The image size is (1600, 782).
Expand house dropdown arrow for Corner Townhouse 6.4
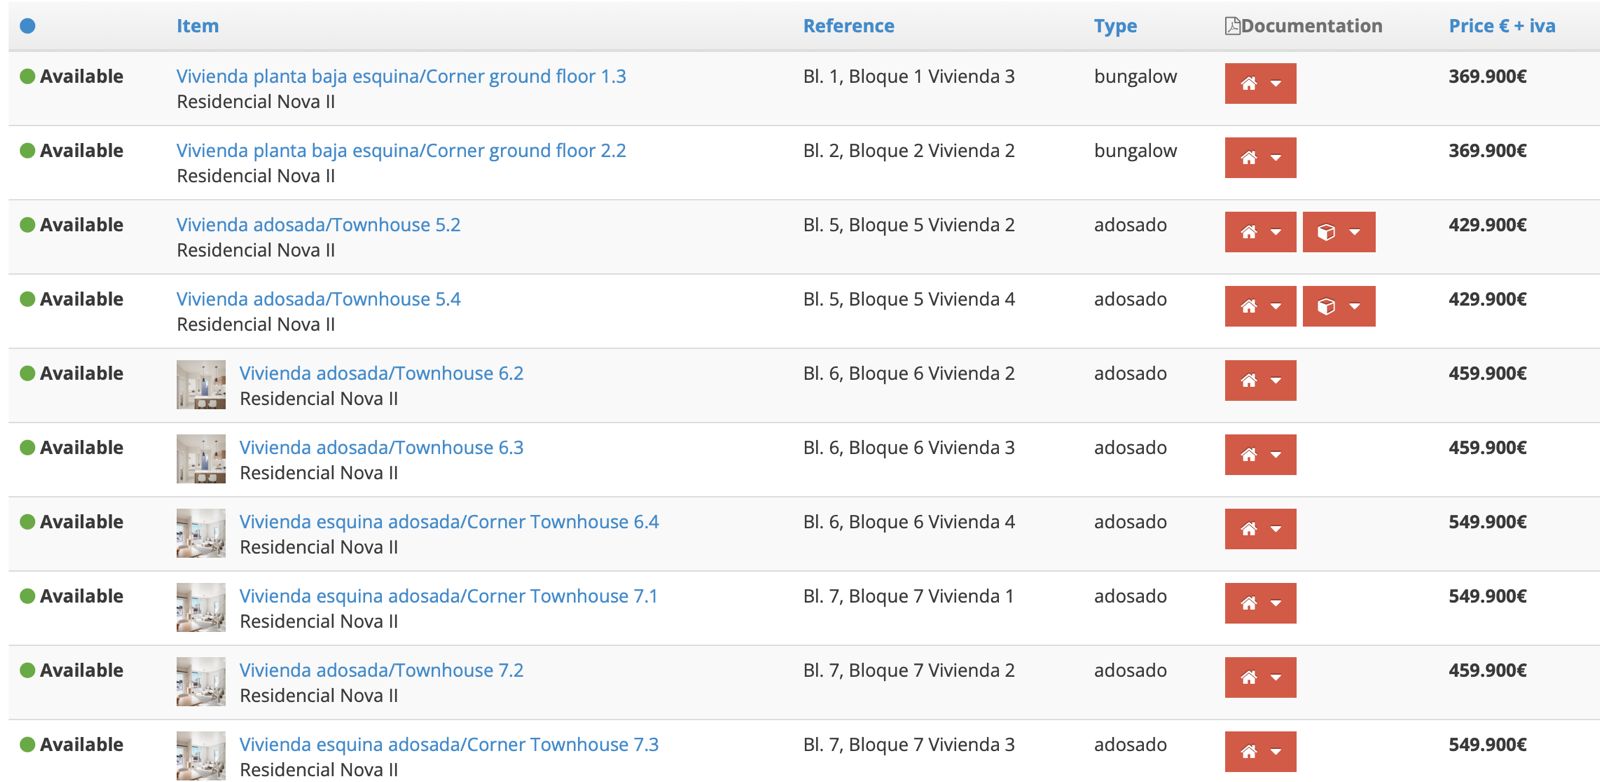tap(1276, 529)
